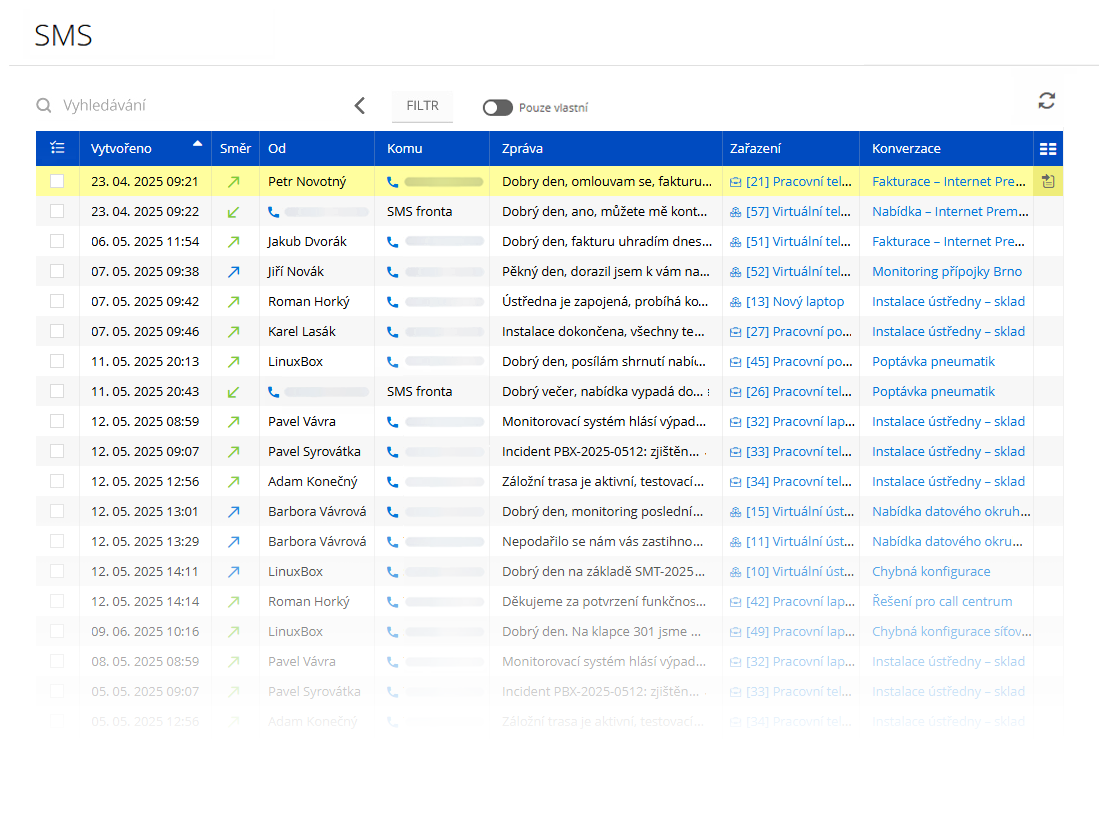
Task: Click date cell 12. 05. 2025 14:14
Action: (x=145, y=602)
